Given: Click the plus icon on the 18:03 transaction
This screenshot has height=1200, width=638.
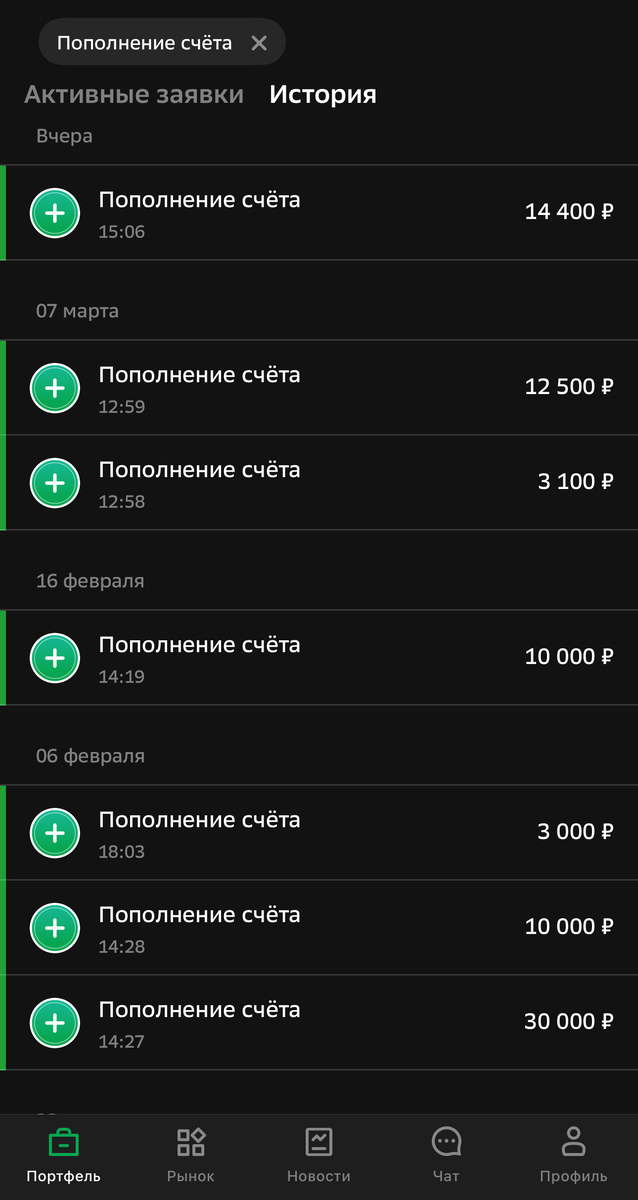Looking at the screenshot, I should point(55,833).
